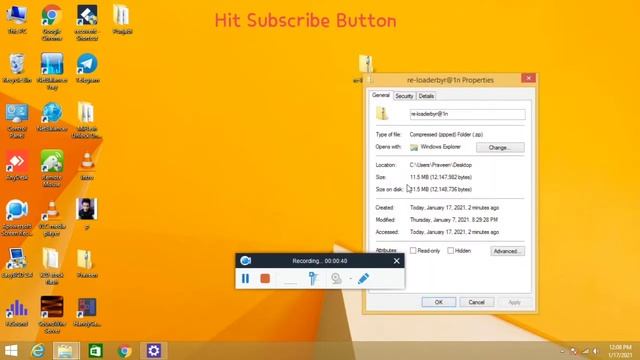Switch to the Details tab
The width and height of the screenshot is (640, 360).
[x=426, y=96]
